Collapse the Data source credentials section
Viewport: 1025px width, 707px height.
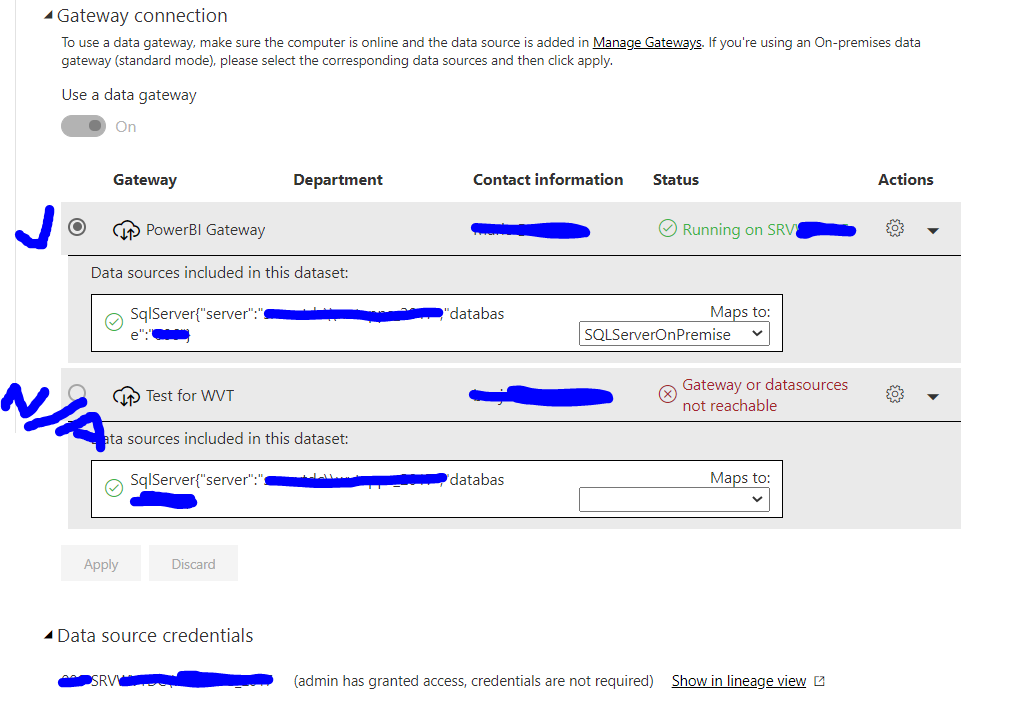(x=48, y=635)
